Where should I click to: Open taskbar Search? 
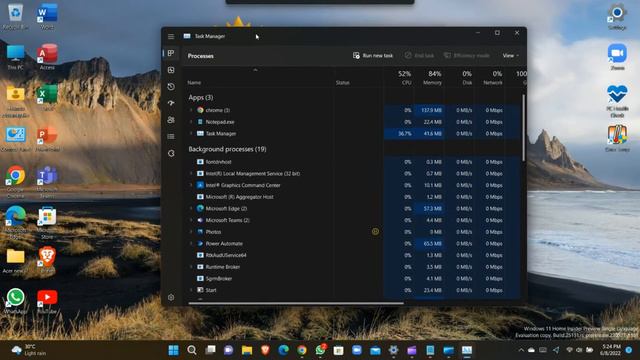click(192, 350)
